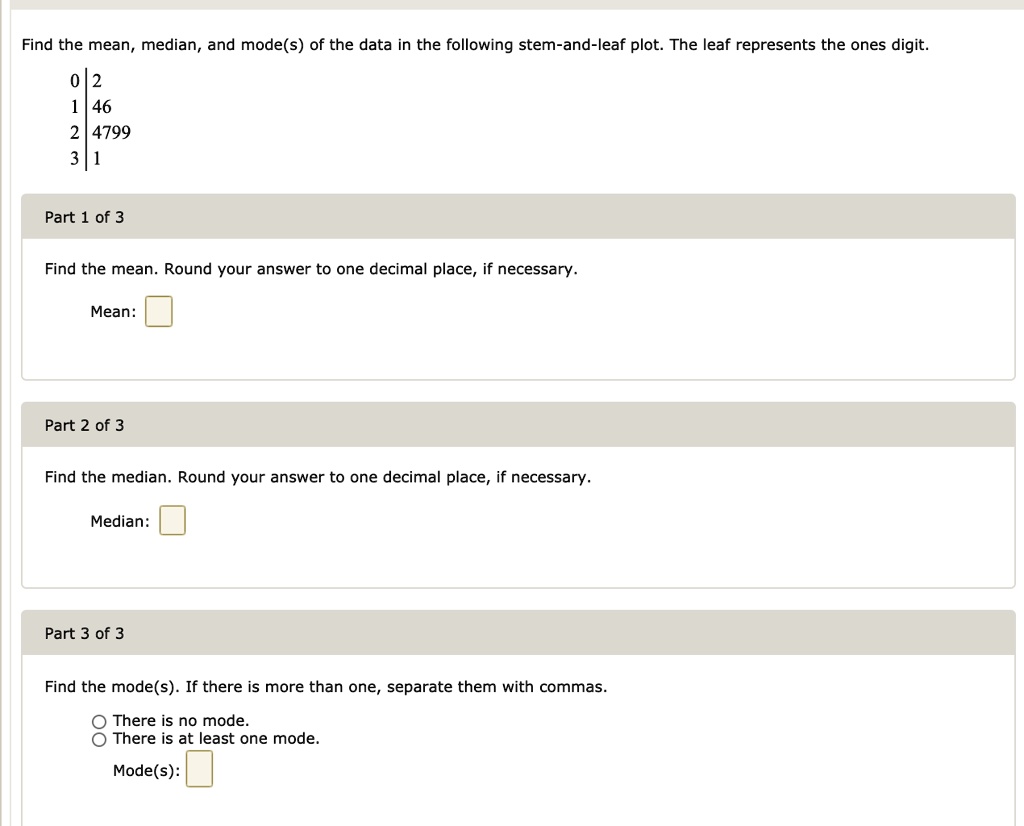Click the Mean label text
The height and width of the screenshot is (826, 1024).
tap(111, 311)
